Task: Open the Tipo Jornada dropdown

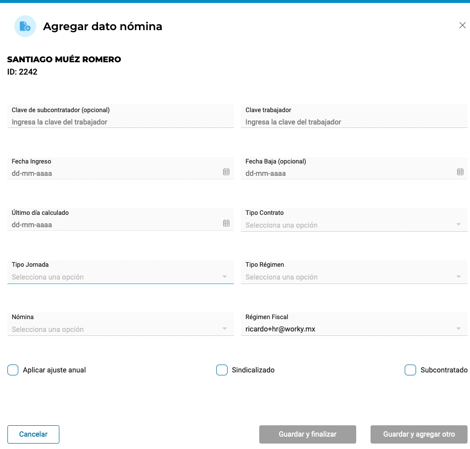Action: point(120,272)
